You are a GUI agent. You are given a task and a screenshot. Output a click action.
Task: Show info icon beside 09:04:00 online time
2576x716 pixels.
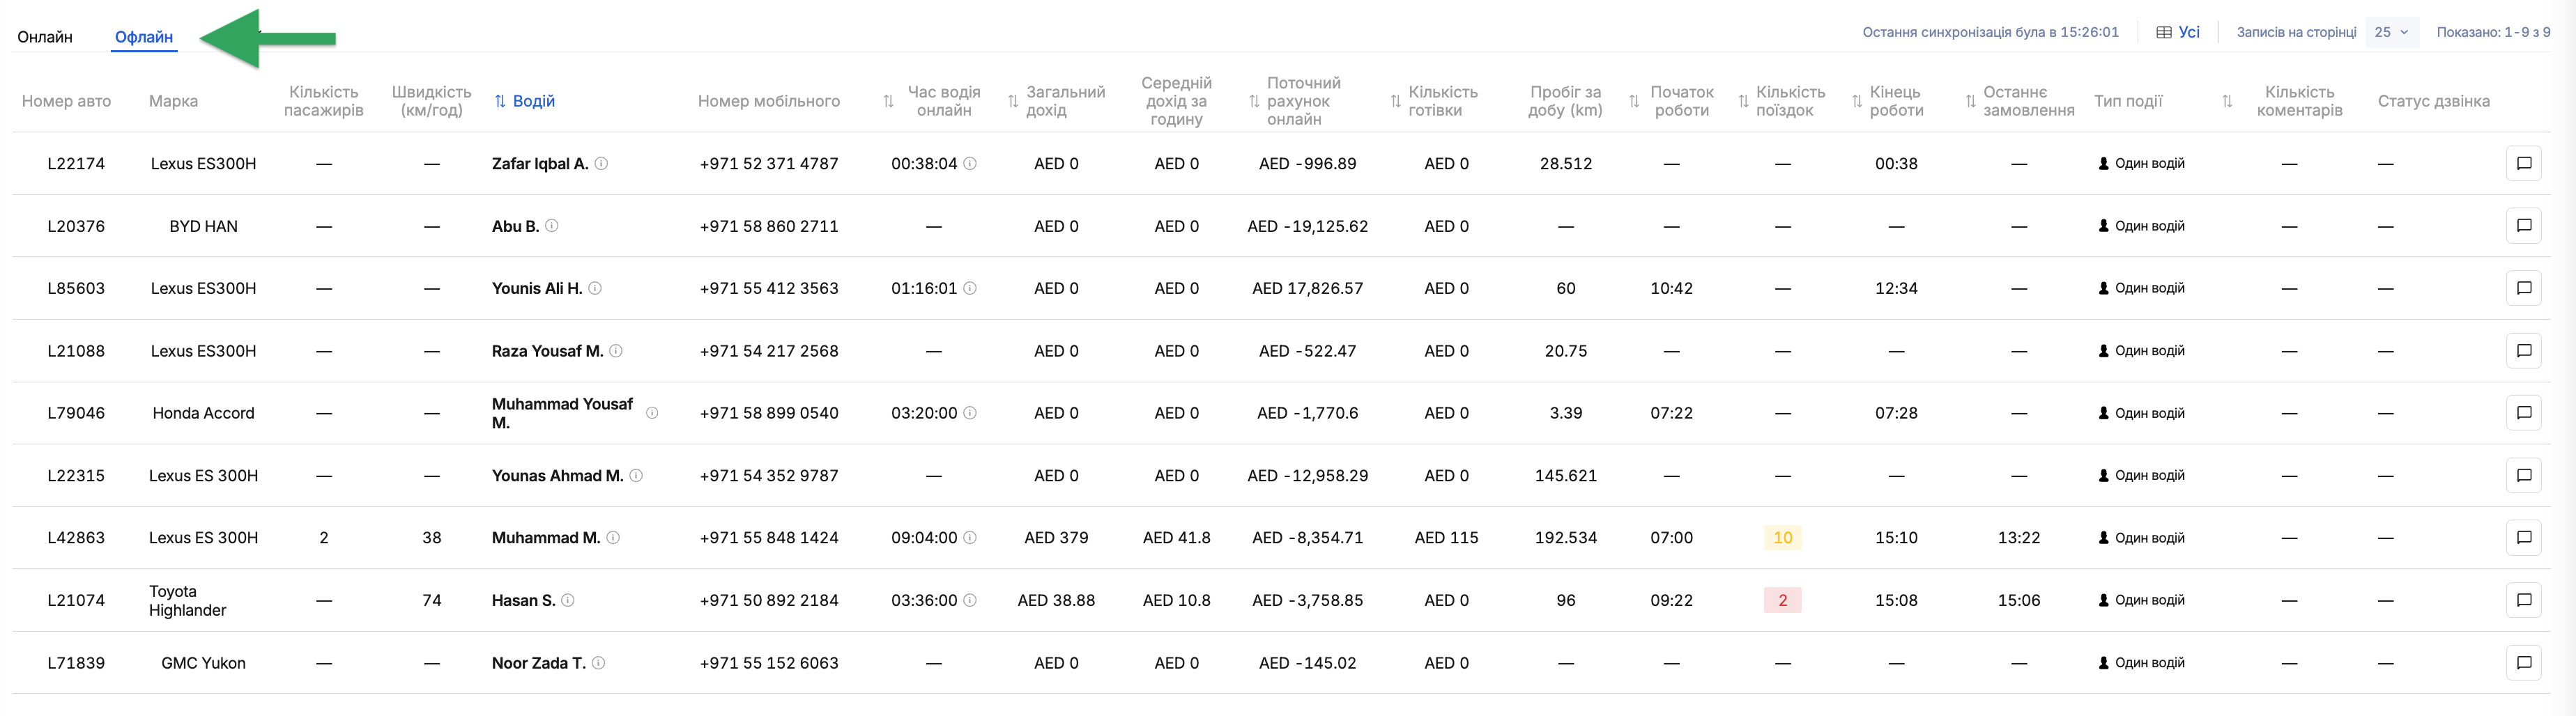tap(969, 538)
